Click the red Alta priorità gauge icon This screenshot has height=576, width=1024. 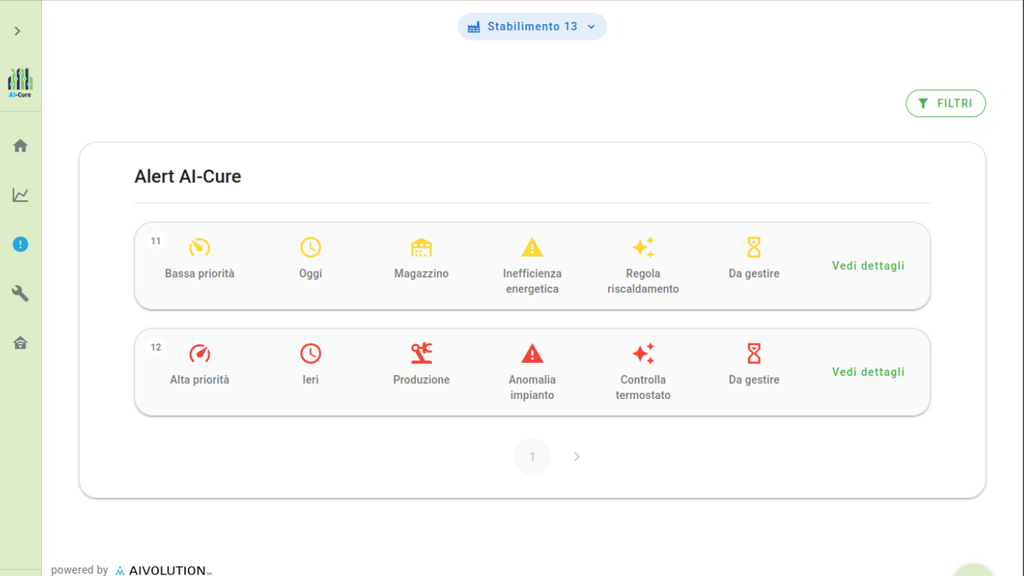point(200,353)
